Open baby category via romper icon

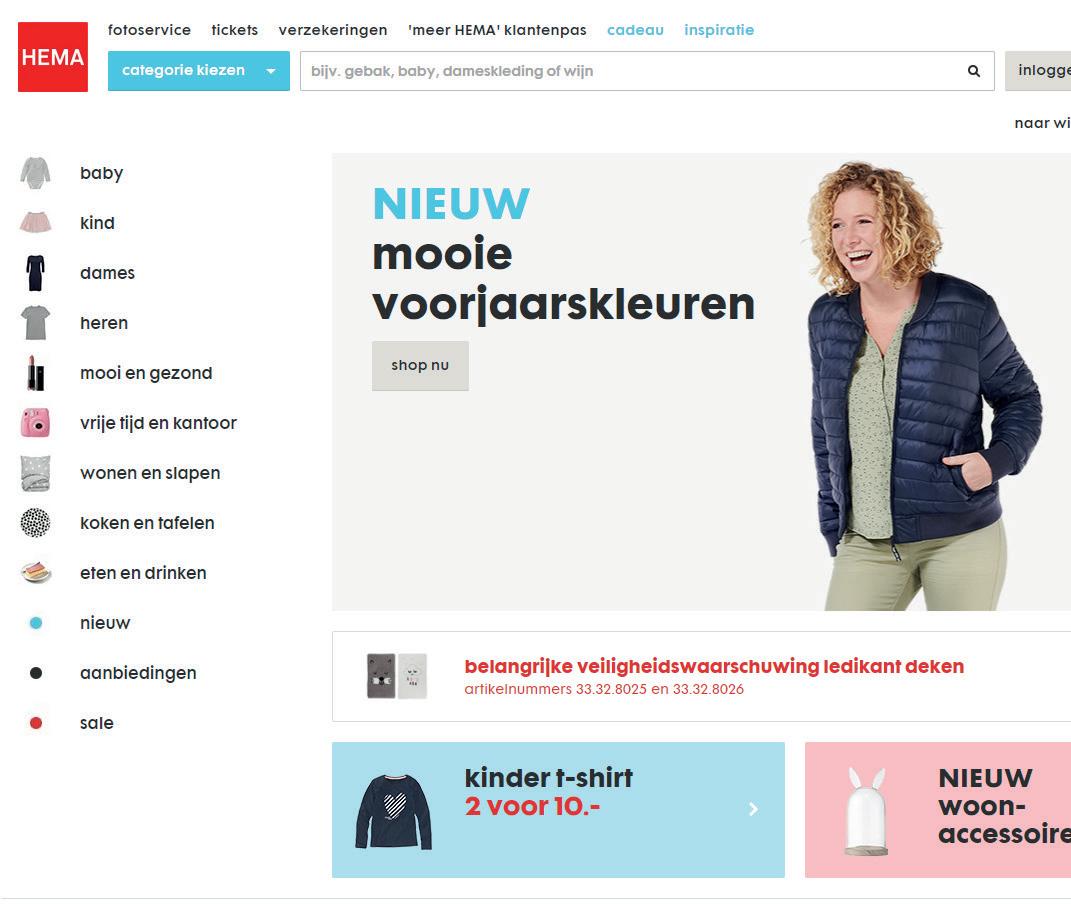click(36, 173)
